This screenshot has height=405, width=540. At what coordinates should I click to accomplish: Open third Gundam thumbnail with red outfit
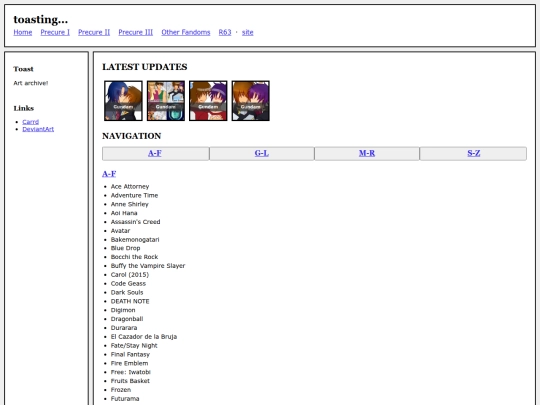click(x=208, y=101)
